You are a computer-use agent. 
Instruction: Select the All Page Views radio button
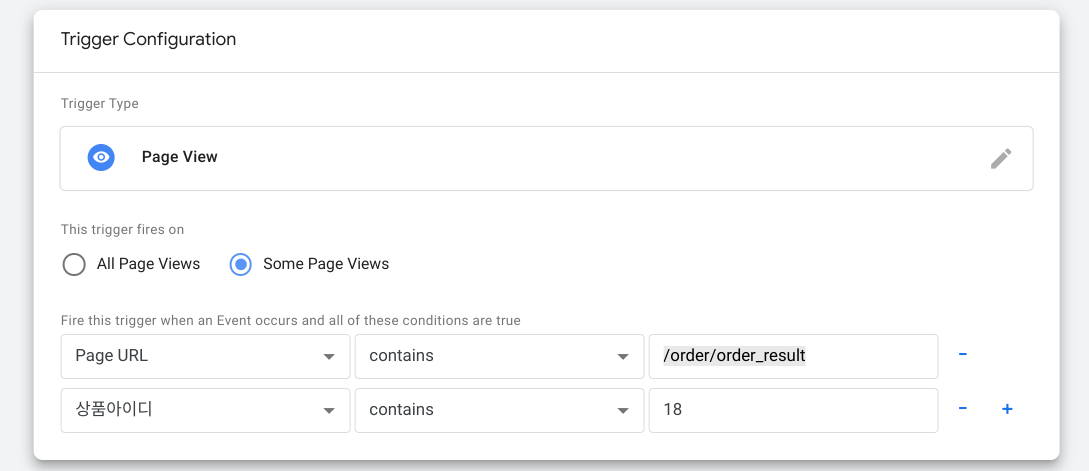point(74,265)
